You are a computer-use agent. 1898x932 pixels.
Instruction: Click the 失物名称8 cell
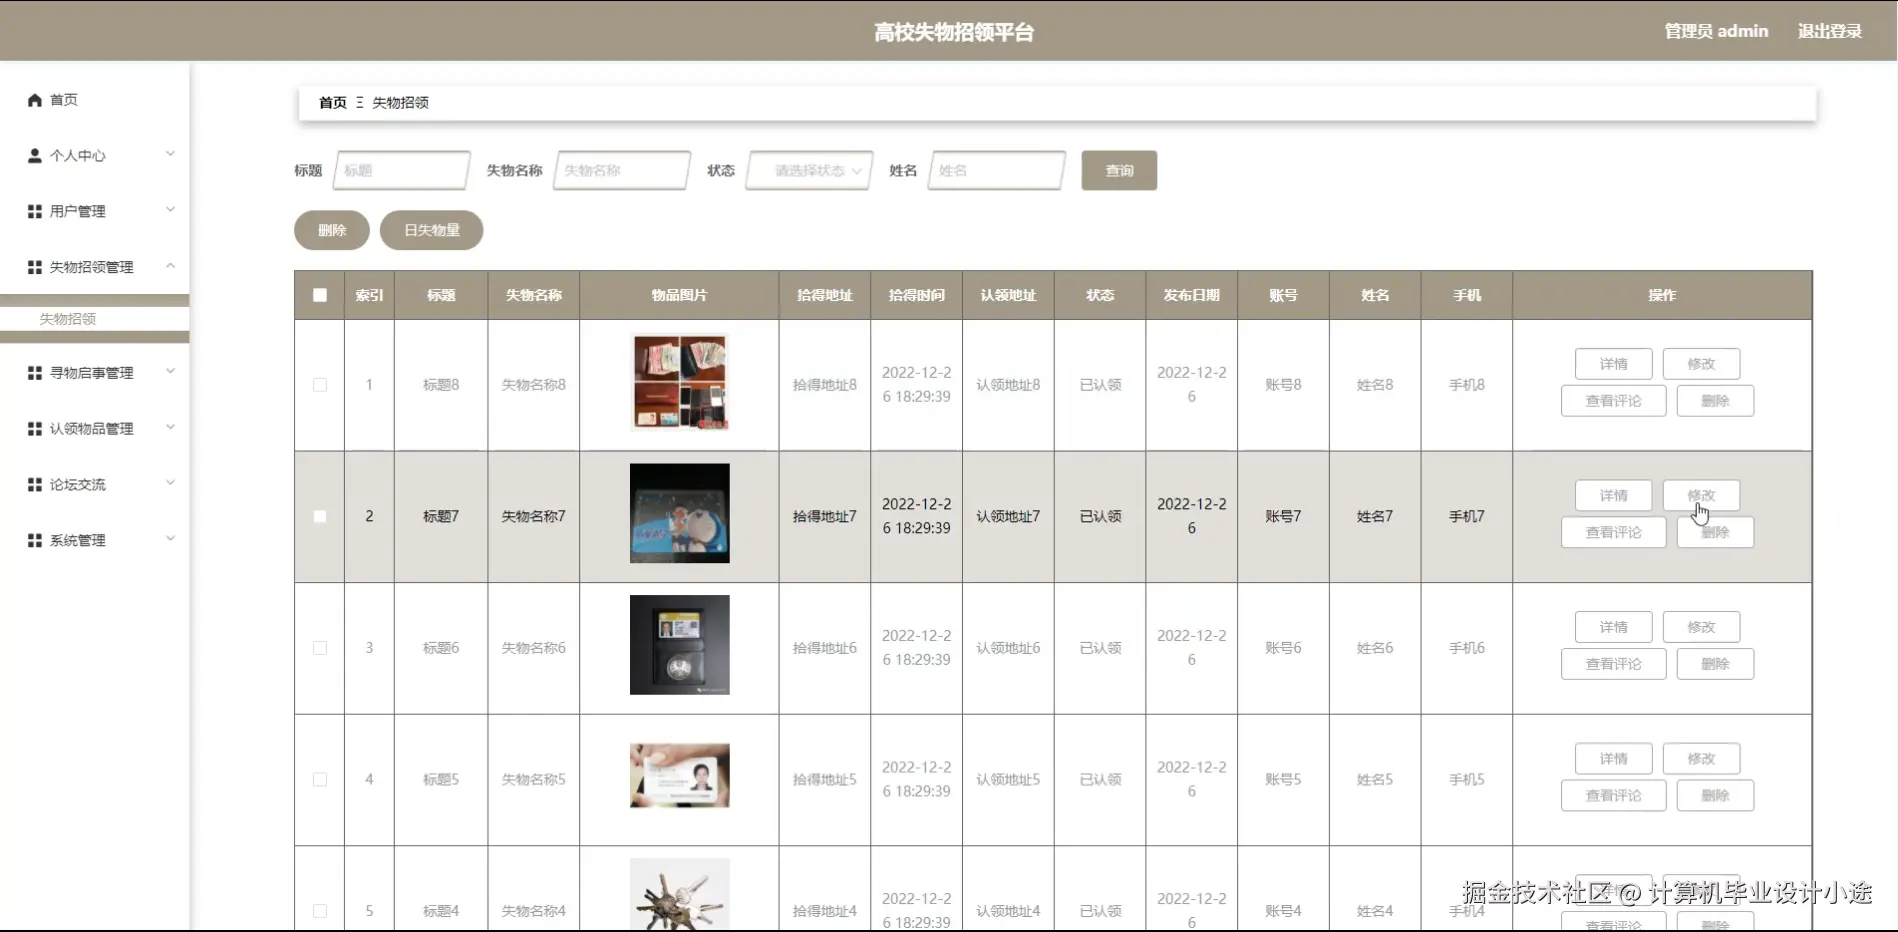pyautogui.click(x=534, y=385)
